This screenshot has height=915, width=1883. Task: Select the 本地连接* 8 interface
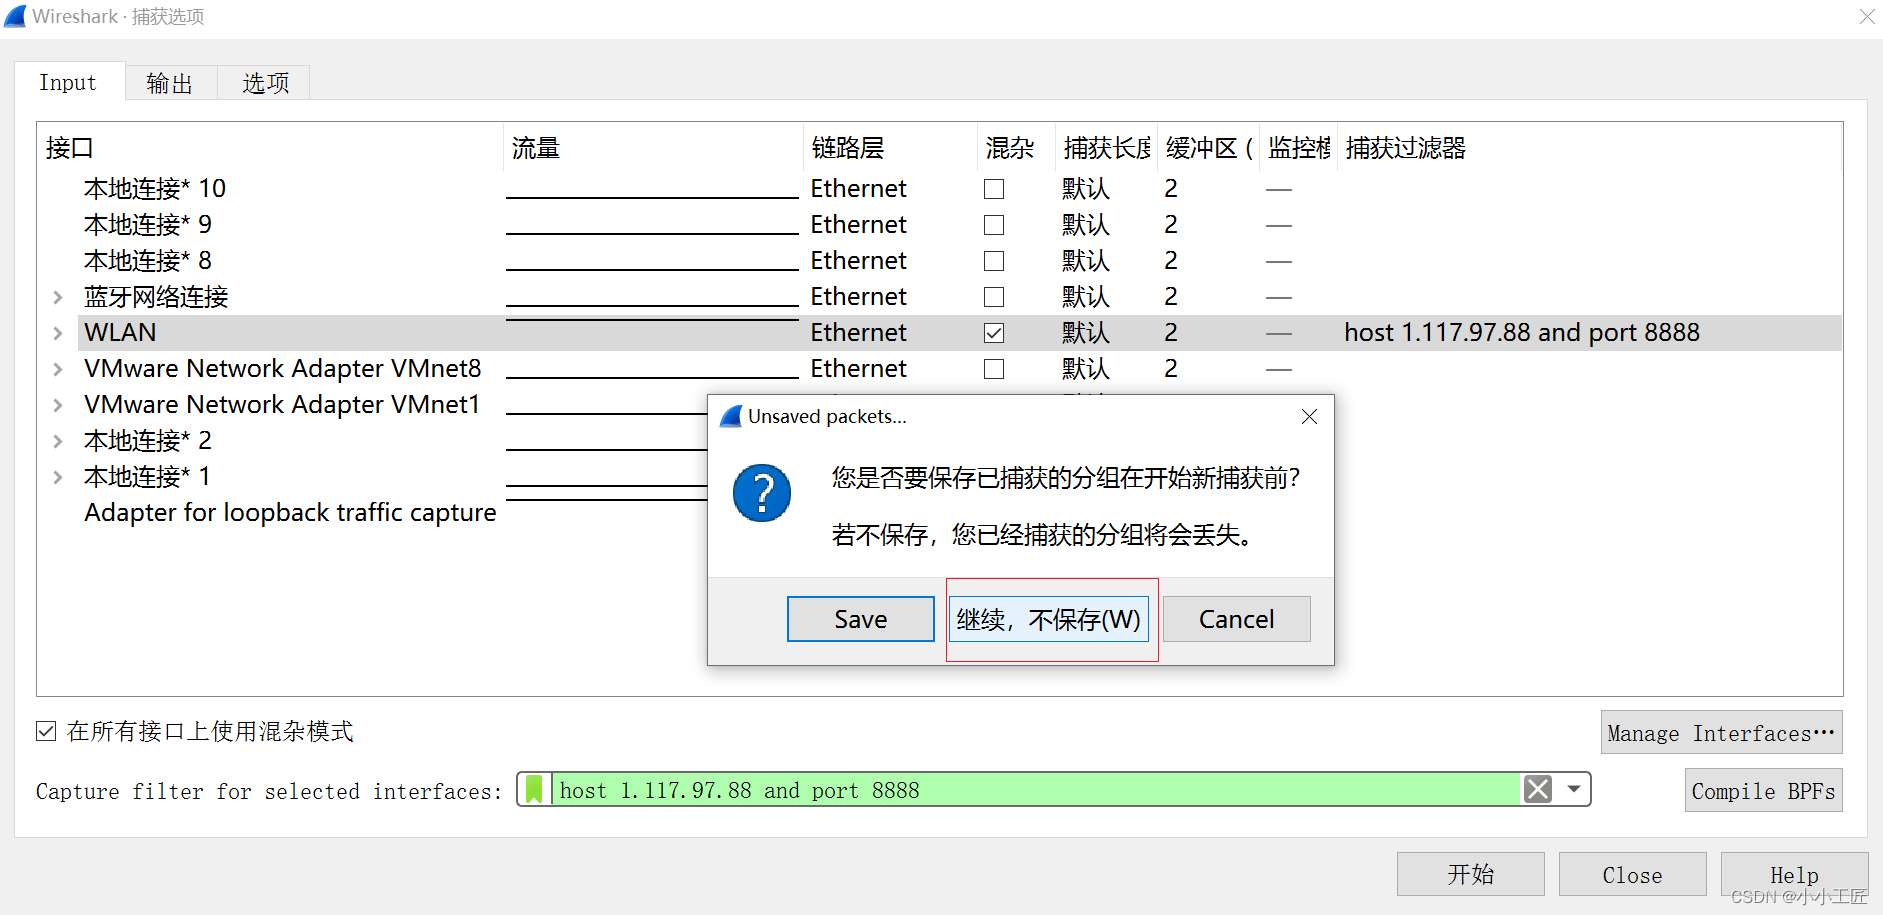(x=148, y=260)
